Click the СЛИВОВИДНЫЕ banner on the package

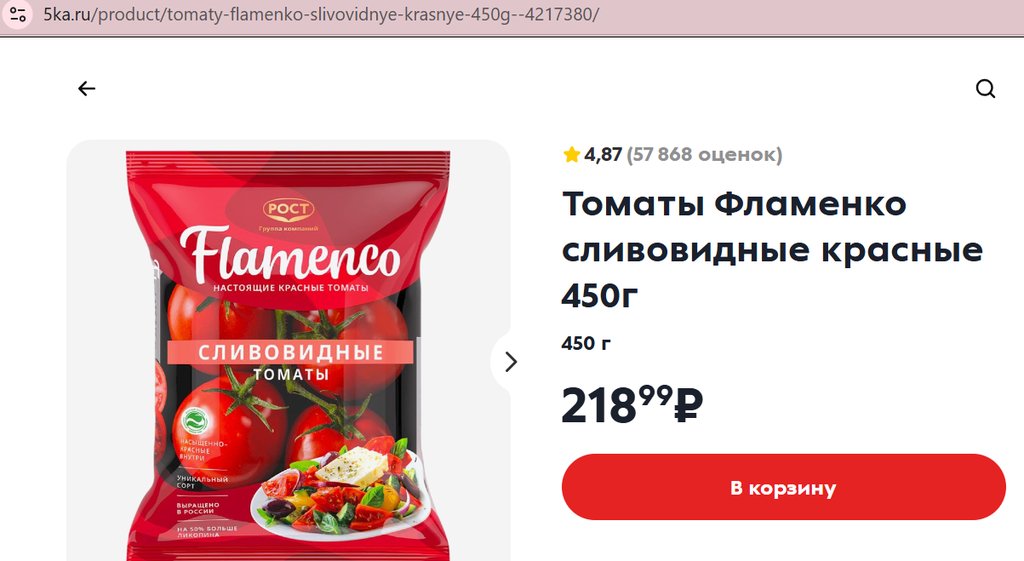point(291,353)
